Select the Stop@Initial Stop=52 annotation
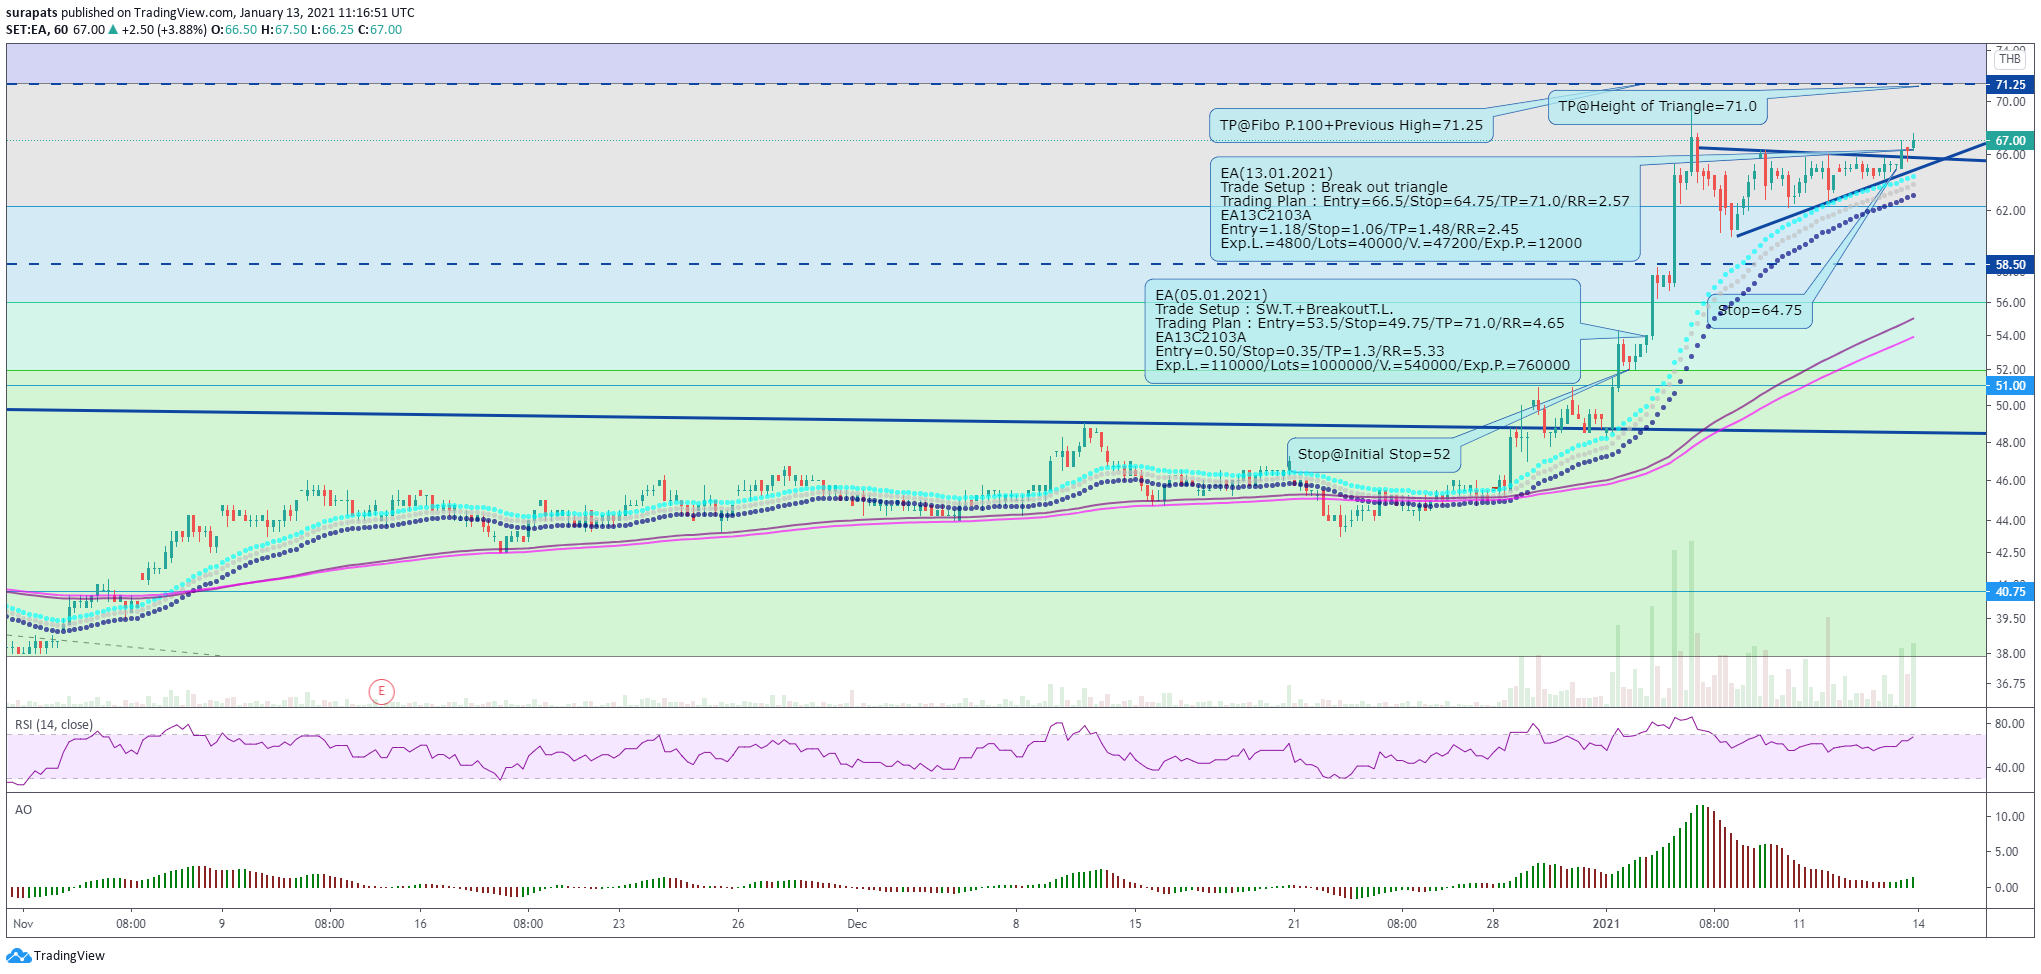Viewport: 2041px width, 974px height. click(x=1374, y=455)
